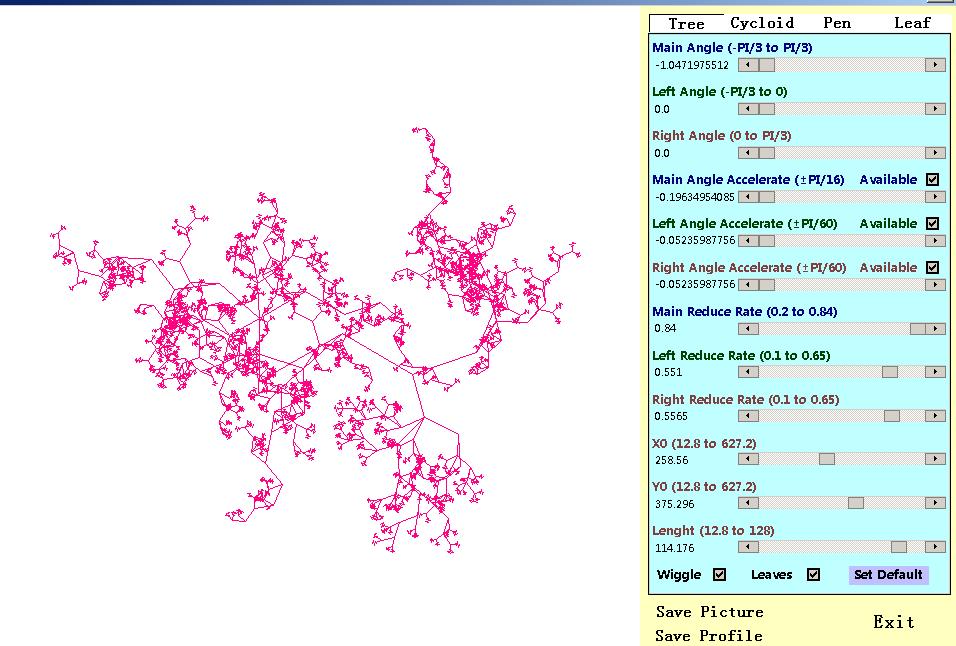Increase Right Reduce Rate with right arrow
Viewport: 956px width, 646px height.
coord(935,416)
